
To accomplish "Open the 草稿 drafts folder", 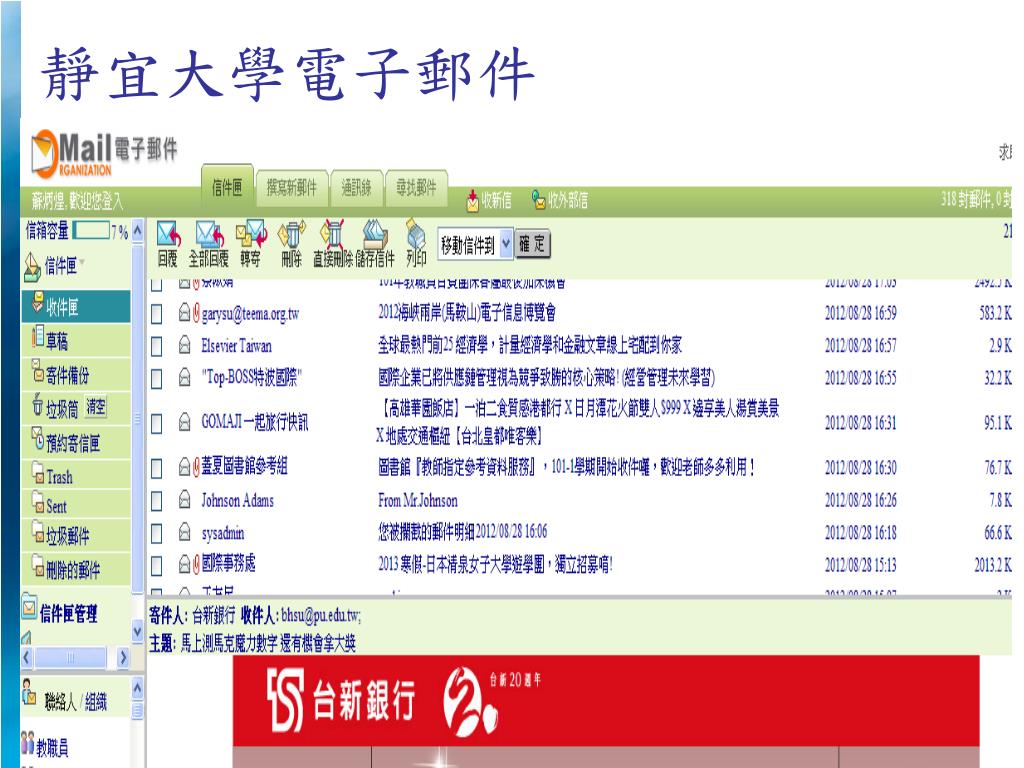I will pos(76,340).
